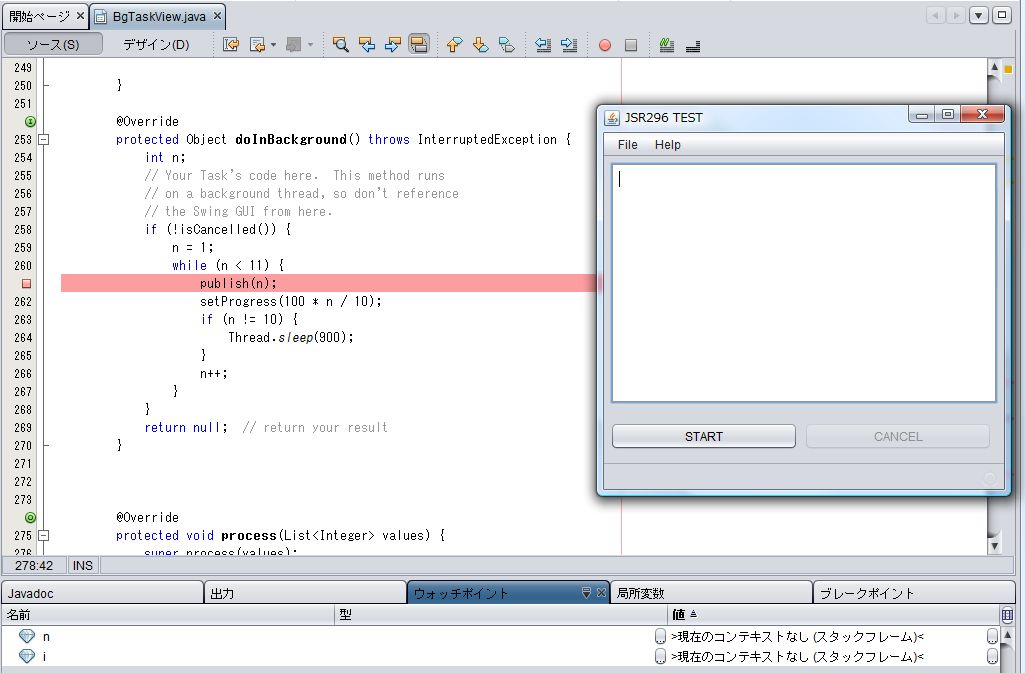Click Find Previous Occurrence toolbar icon
The image size is (1025, 673).
[x=367, y=45]
